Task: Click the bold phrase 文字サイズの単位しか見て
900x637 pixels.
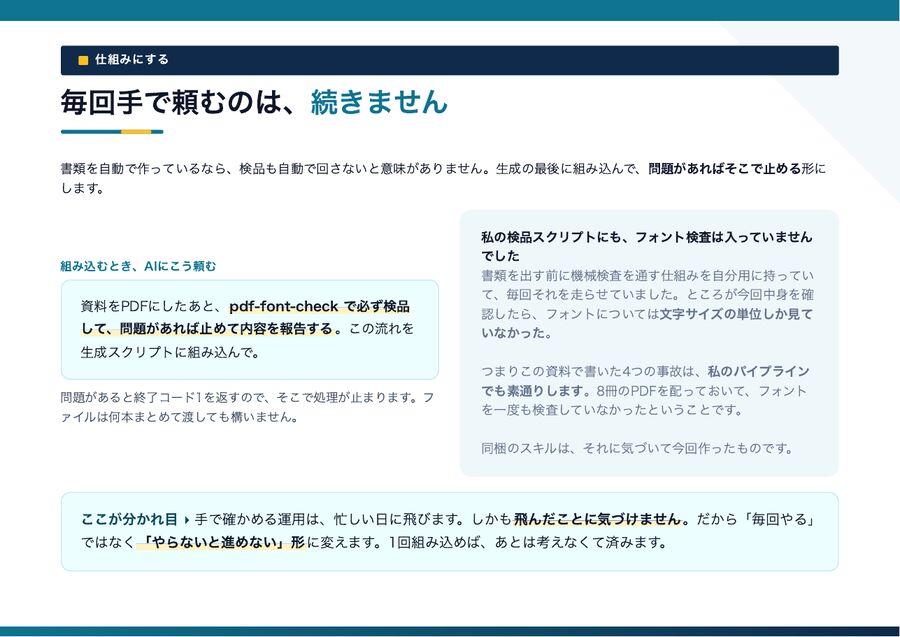Action: click(736, 314)
